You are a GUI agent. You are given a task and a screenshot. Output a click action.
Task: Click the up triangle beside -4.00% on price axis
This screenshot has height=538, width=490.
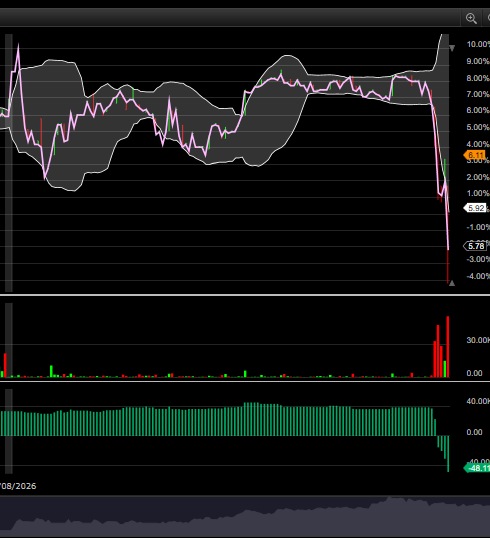click(452, 283)
